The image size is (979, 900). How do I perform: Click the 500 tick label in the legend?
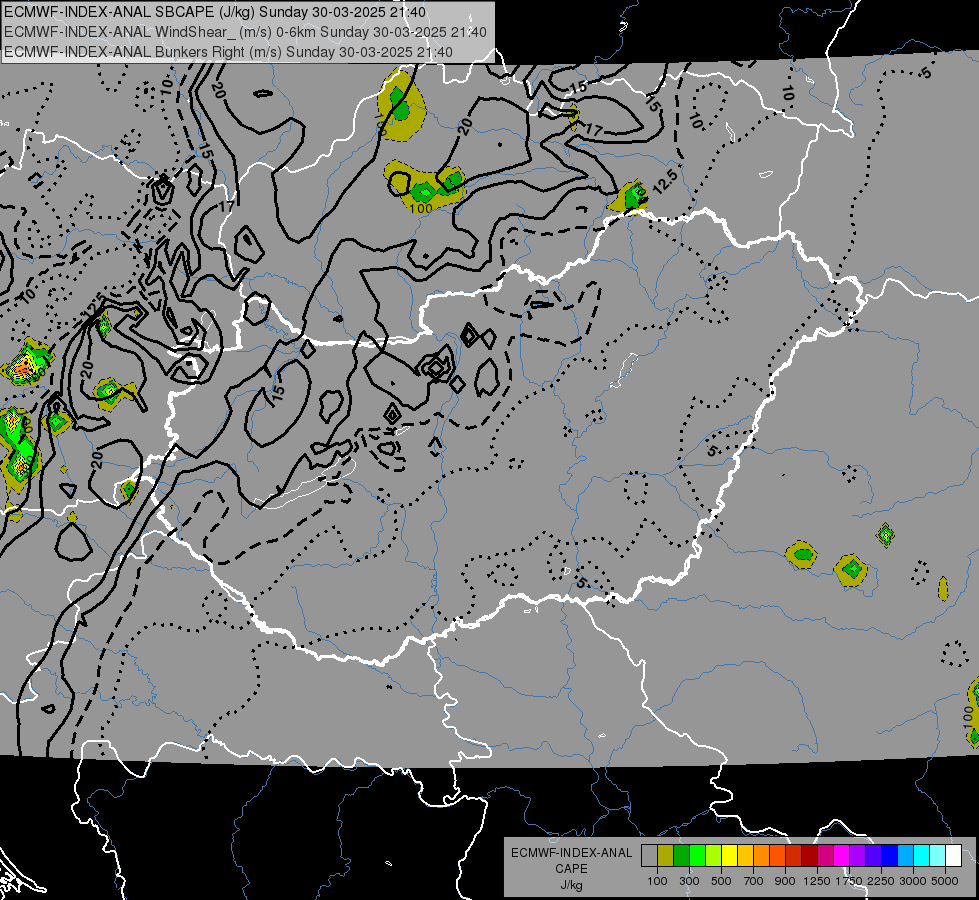(721, 881)
